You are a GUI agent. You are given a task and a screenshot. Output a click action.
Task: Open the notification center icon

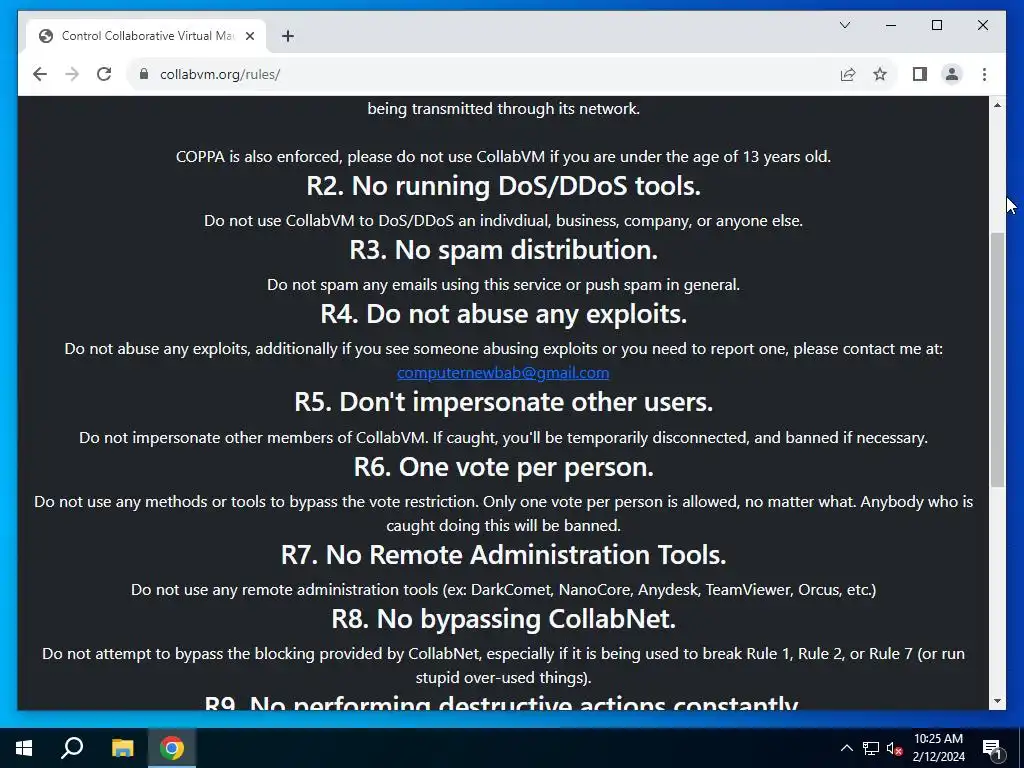coord(992,748)
